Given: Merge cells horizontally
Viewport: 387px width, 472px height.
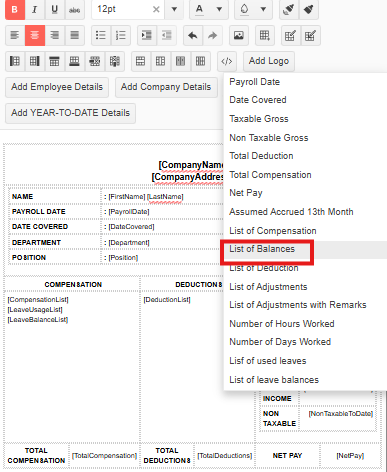Looking at the screenshot, I should [x=141, y=61].
